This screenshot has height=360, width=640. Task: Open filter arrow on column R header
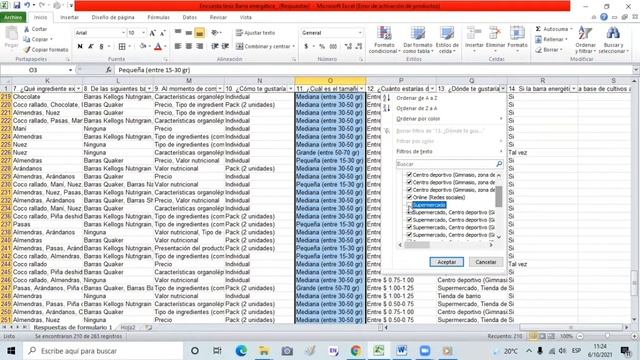573,89
